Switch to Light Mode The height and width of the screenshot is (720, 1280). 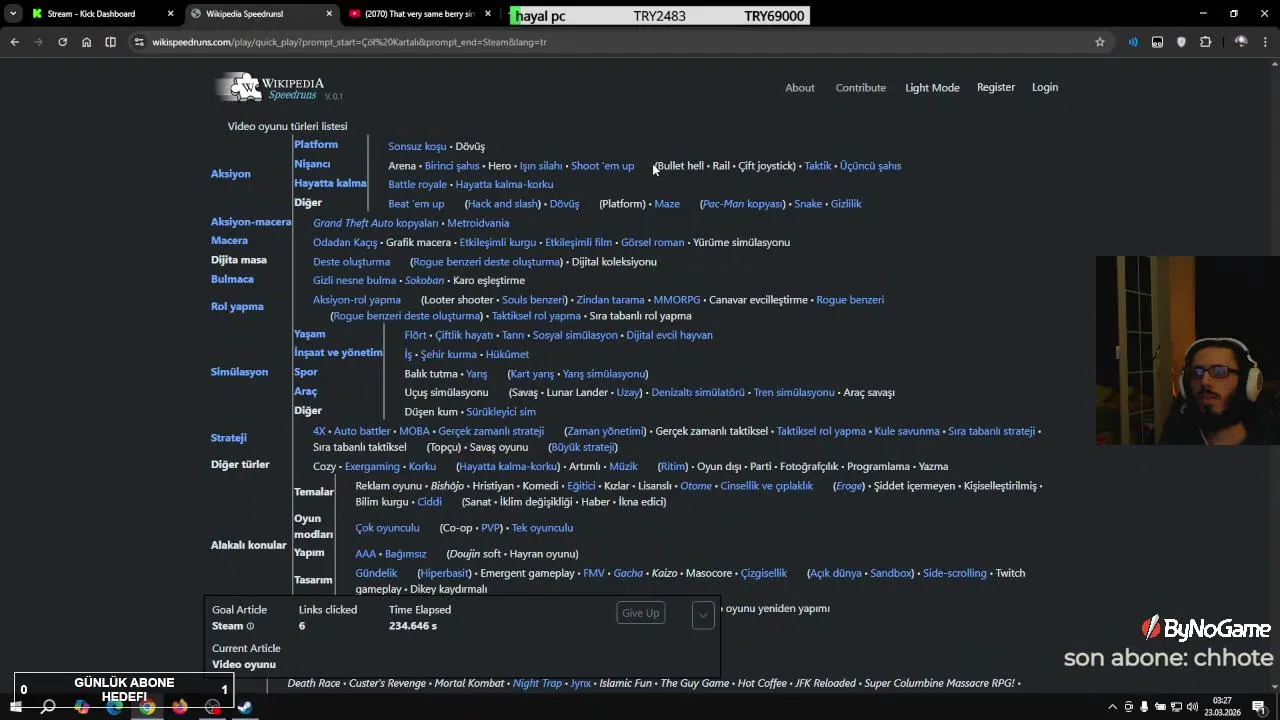932,88
